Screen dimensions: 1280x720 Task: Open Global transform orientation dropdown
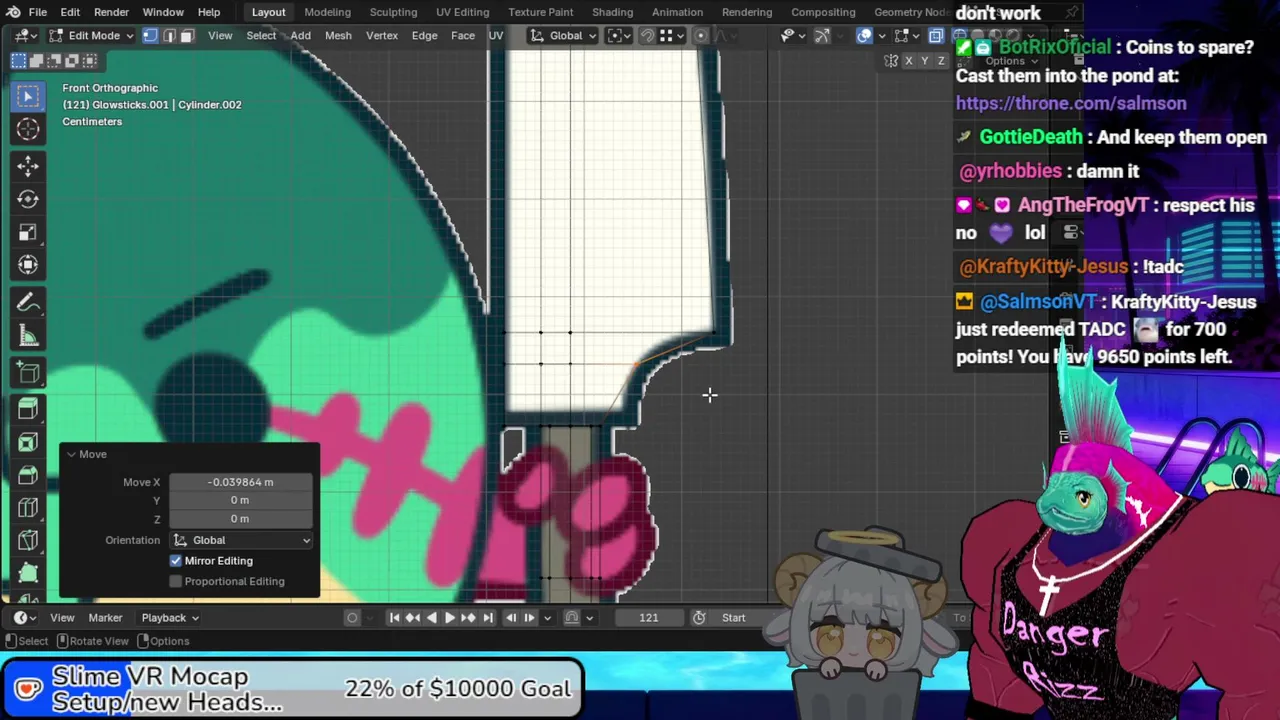pos(564,35)
